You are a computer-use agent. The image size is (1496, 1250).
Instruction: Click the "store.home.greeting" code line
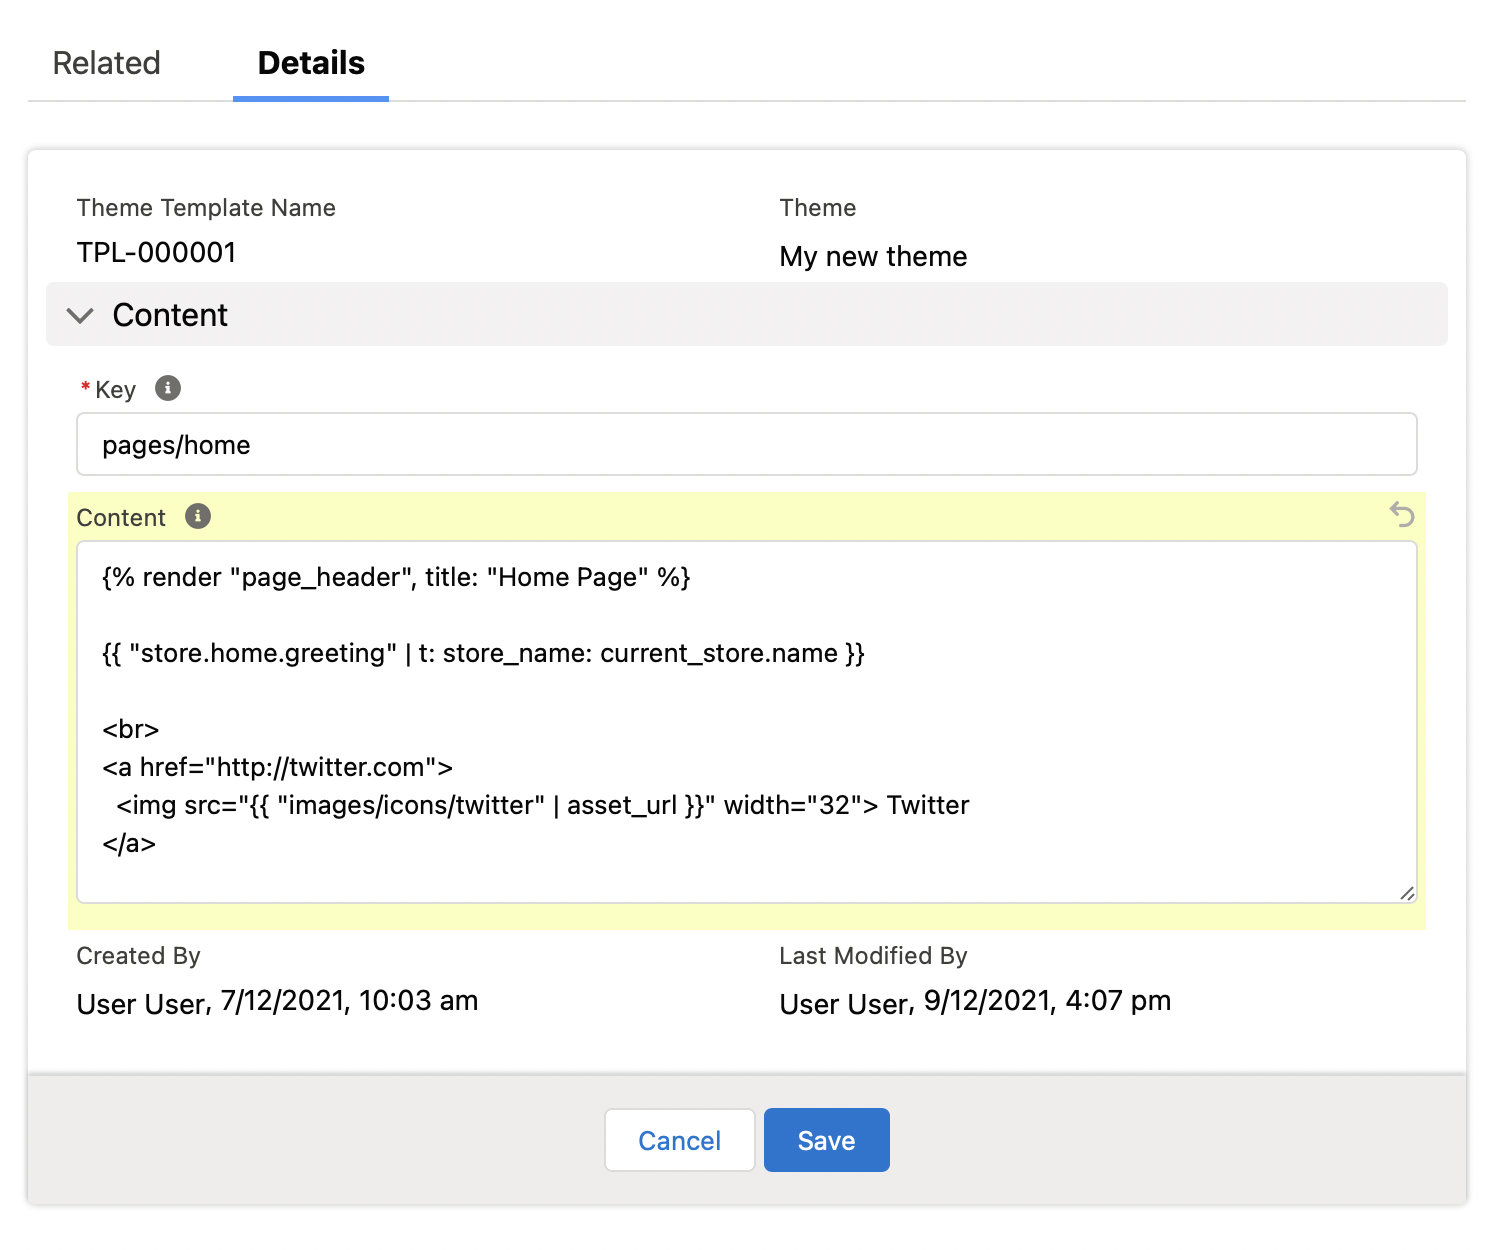pos(483,654)
